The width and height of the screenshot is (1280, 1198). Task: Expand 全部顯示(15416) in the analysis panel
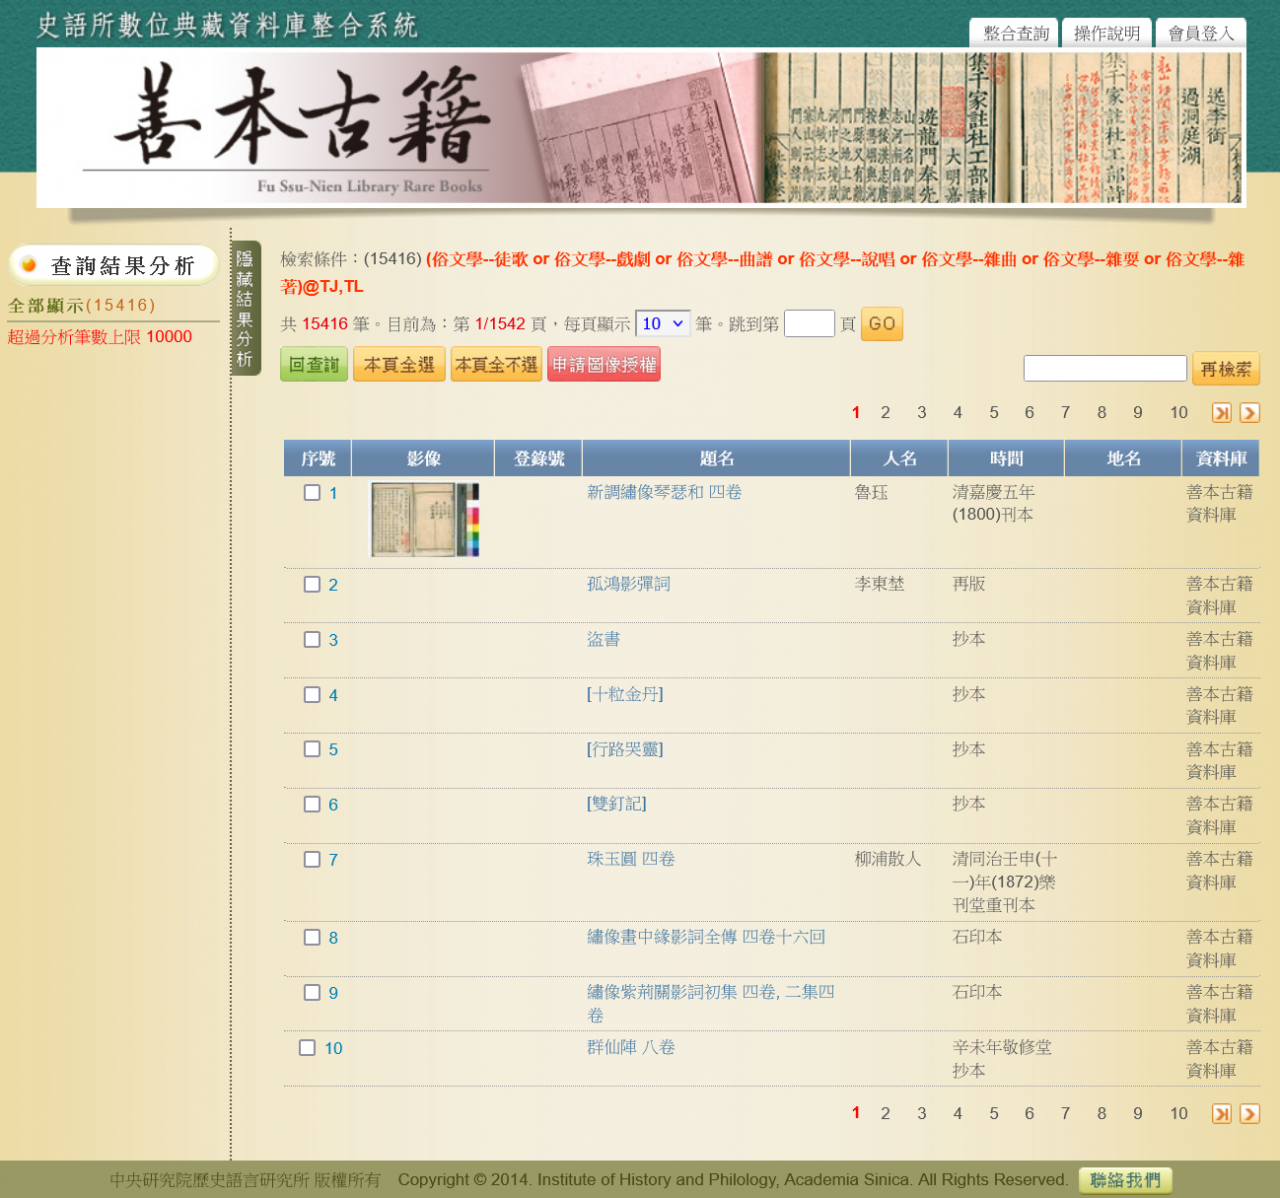pyautogui.click(x=81, y=306)
